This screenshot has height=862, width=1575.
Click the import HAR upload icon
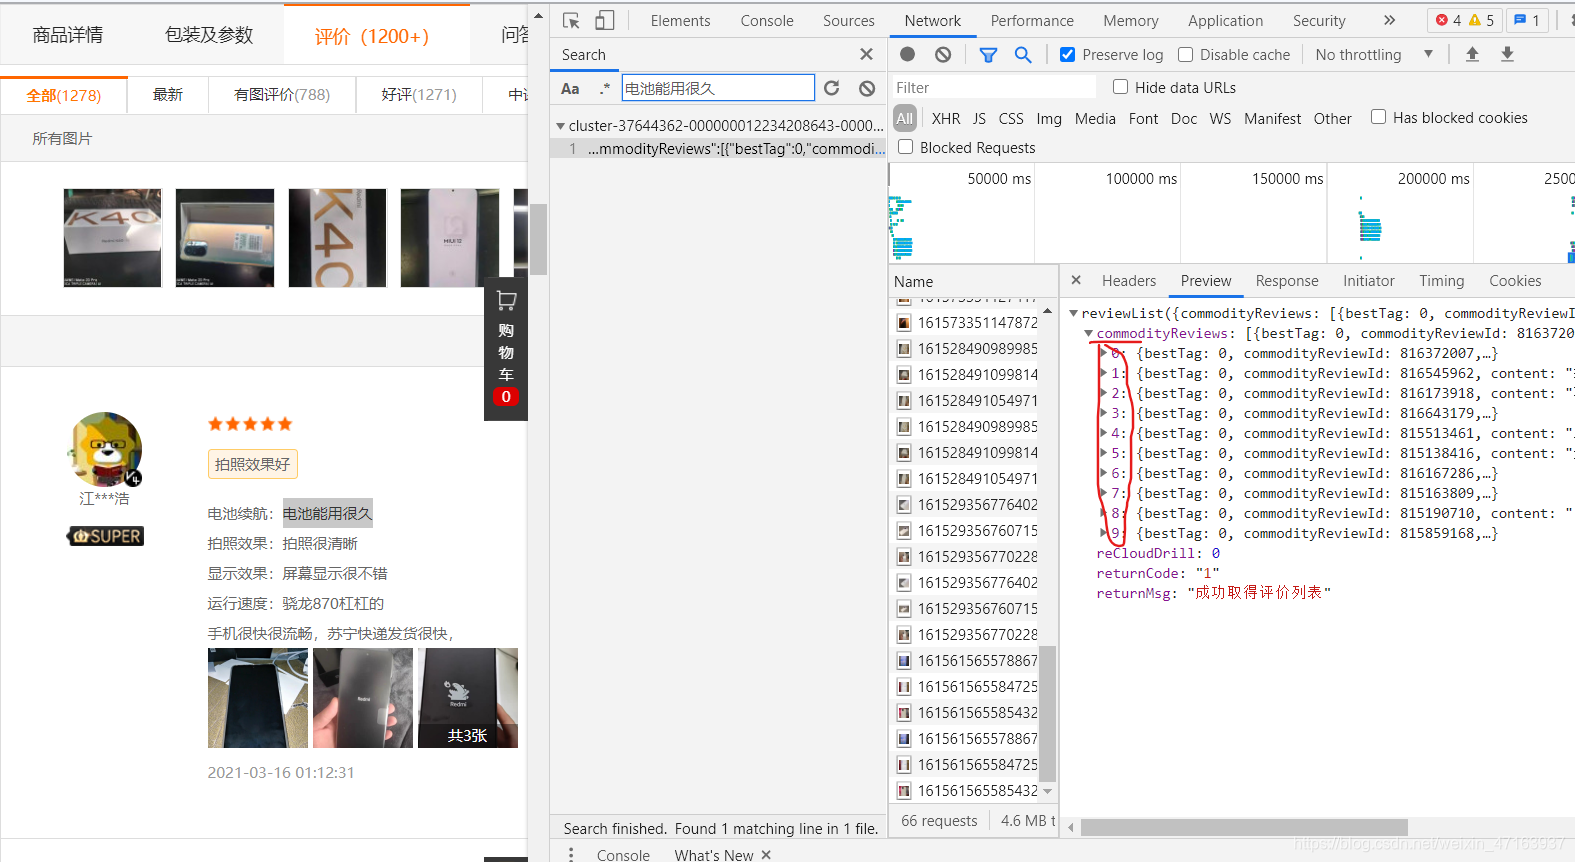coord(1472,55)
